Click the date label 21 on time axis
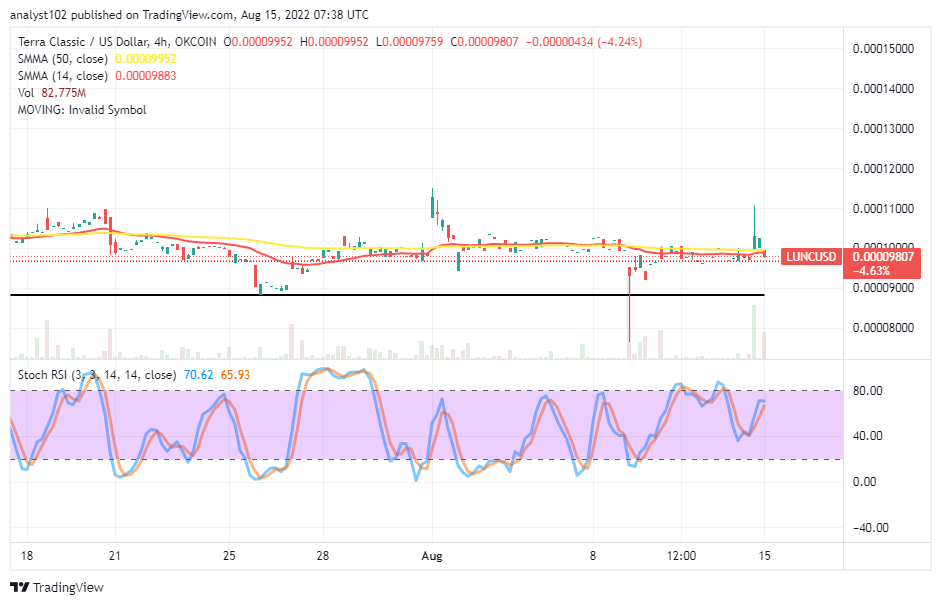This screenshot has width=941, height=605. (x=115, y=556)
